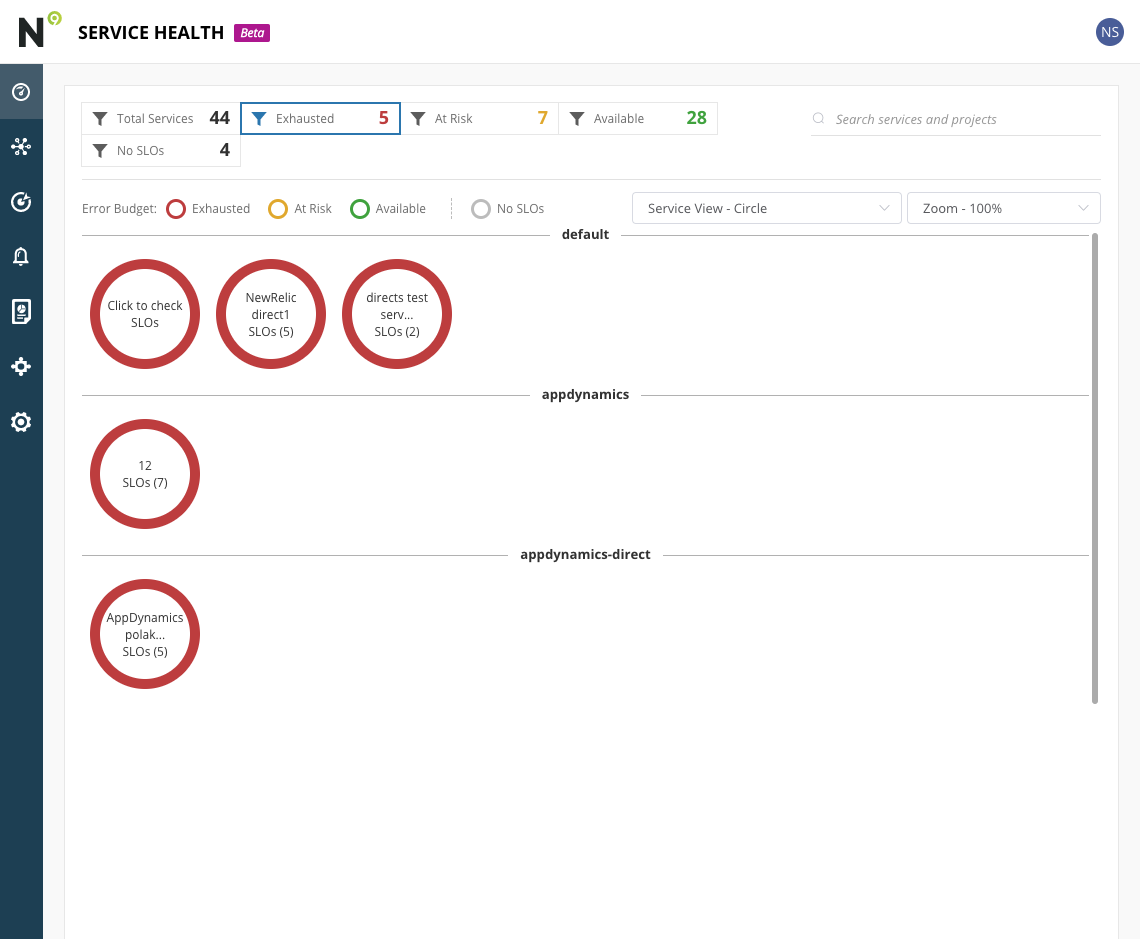Click the green Available legend circle
1140x939 pixels.
[360, 209]
